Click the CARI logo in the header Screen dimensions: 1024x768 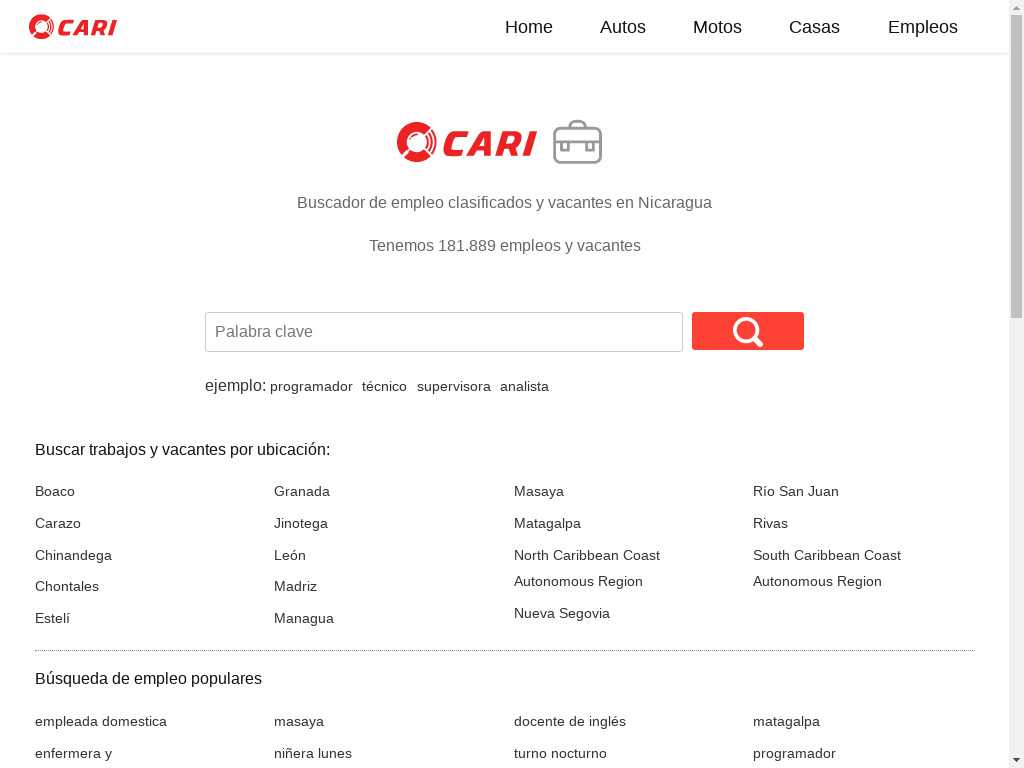click(72, 27)
